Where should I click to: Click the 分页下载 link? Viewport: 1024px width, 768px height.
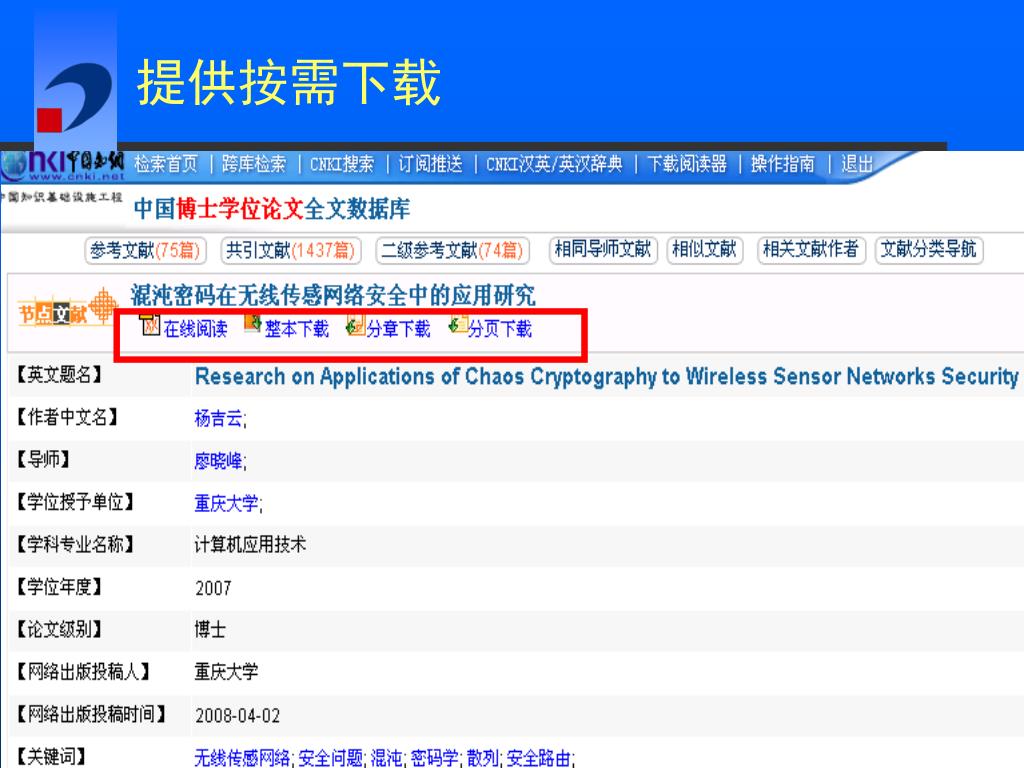click(500, 328)
